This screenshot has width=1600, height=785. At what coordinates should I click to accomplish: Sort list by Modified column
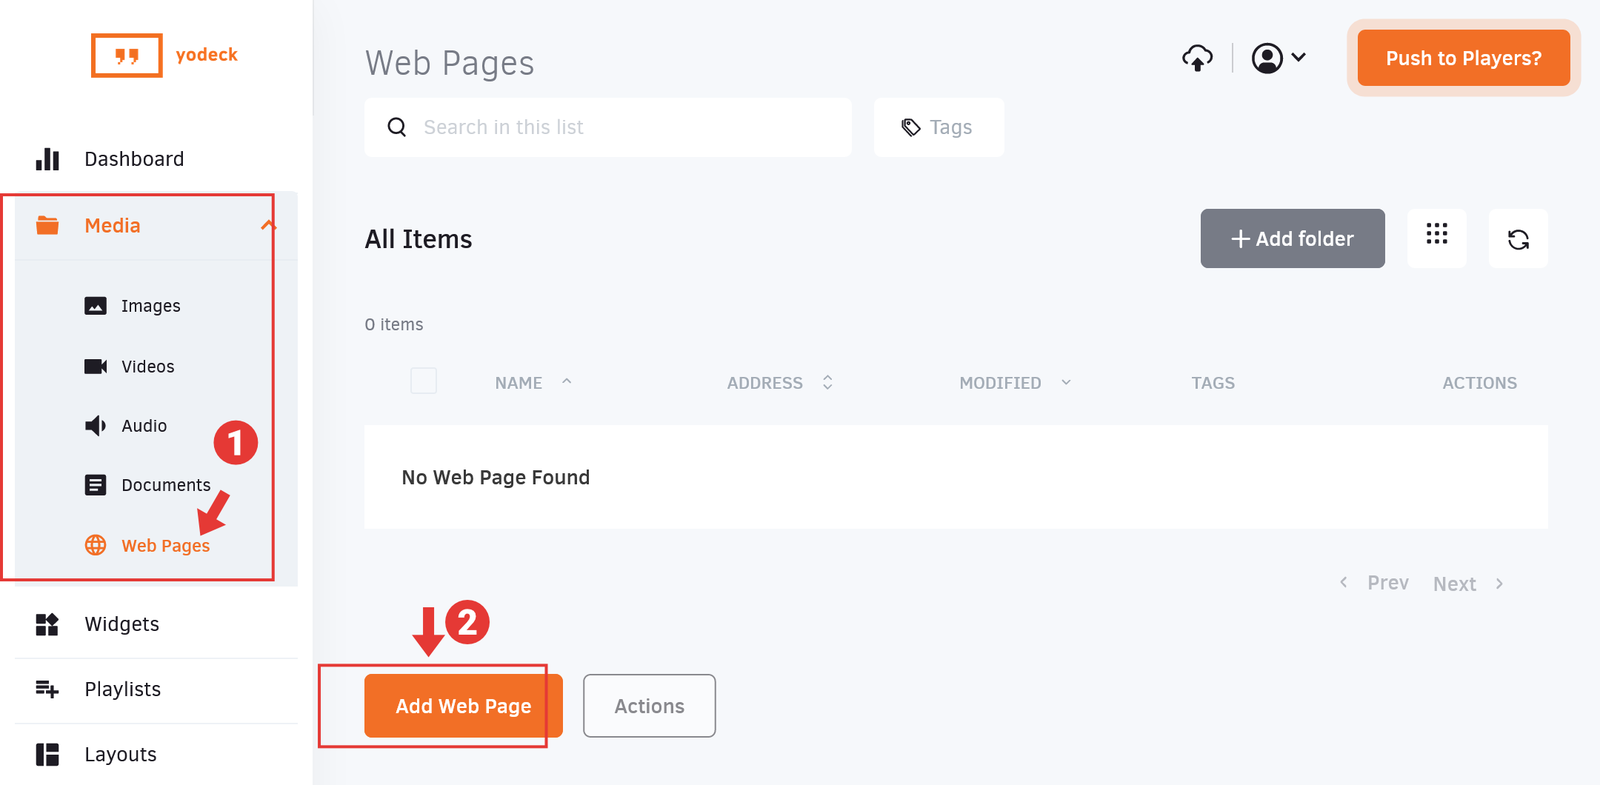tap(1001, 383)
